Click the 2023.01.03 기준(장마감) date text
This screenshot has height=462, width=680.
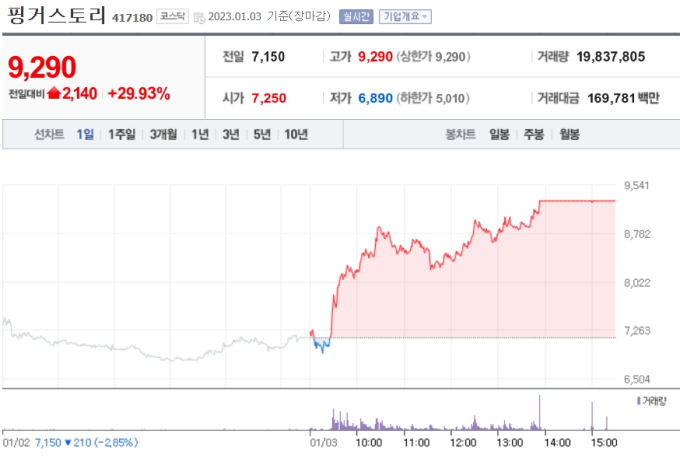tap(269, 16)
